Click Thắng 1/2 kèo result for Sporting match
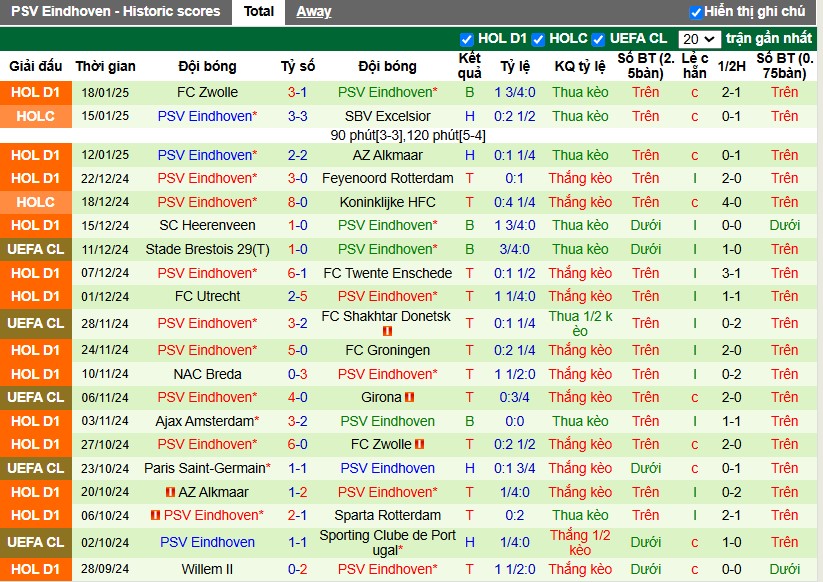The width and height of the screenshot is (823, 582). click(580, 542)
